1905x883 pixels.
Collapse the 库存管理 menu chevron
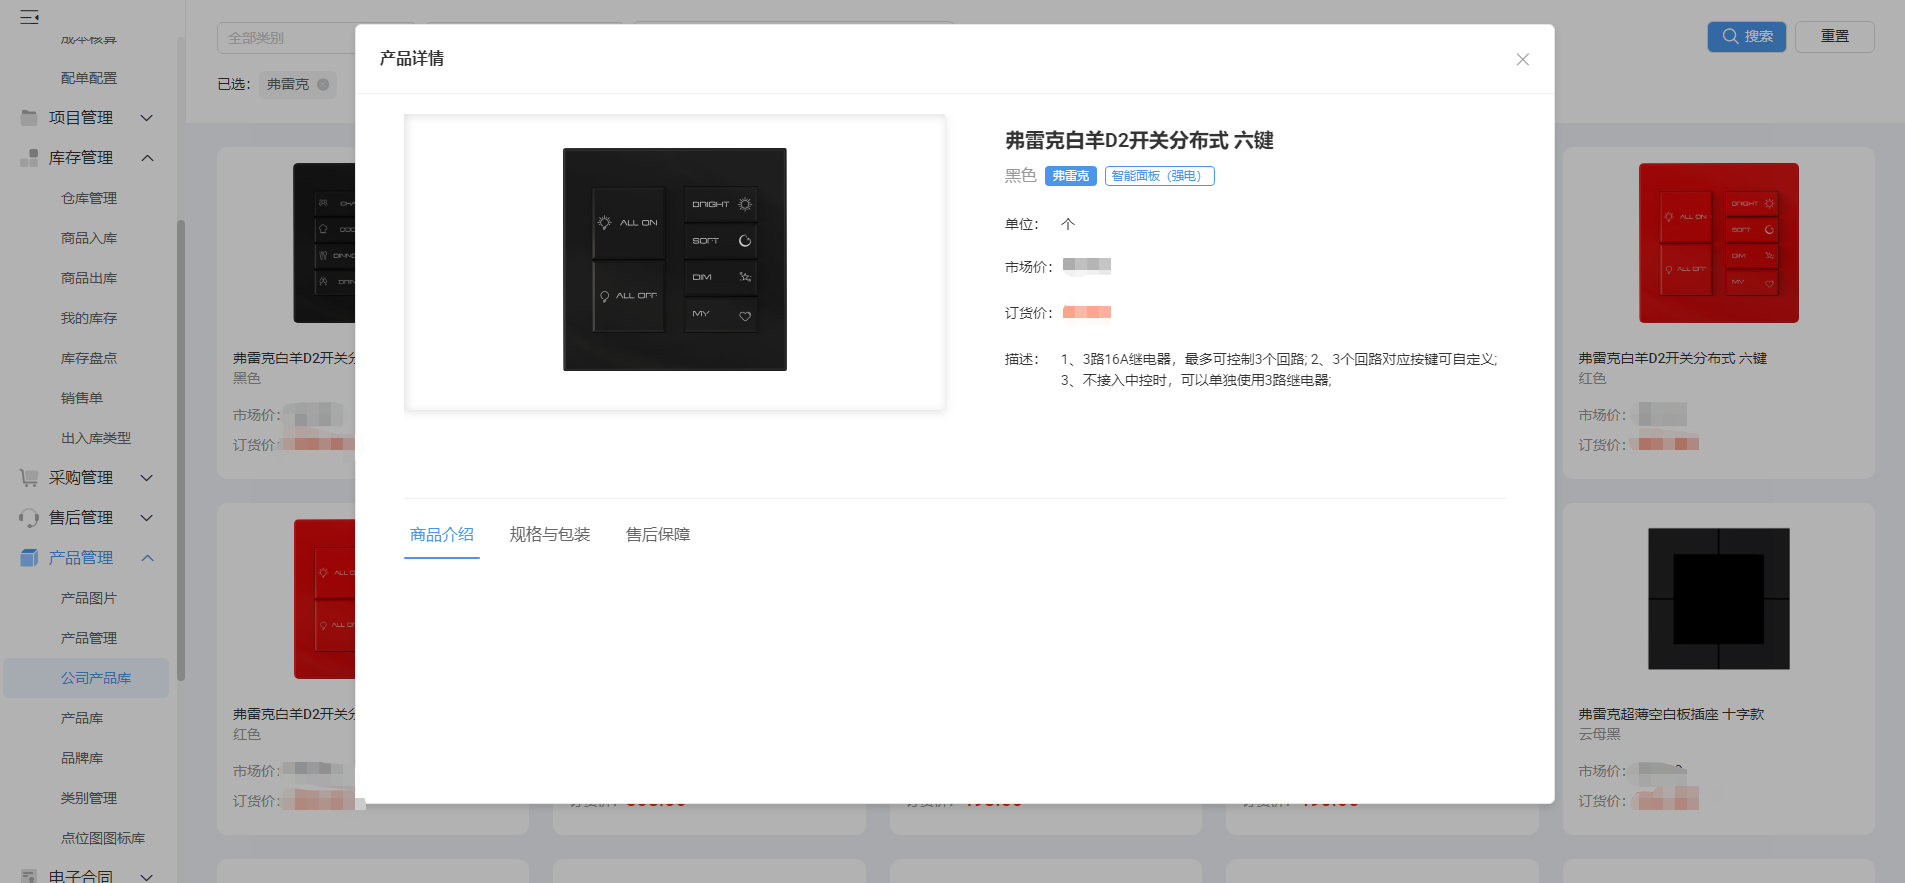point(147,158)
